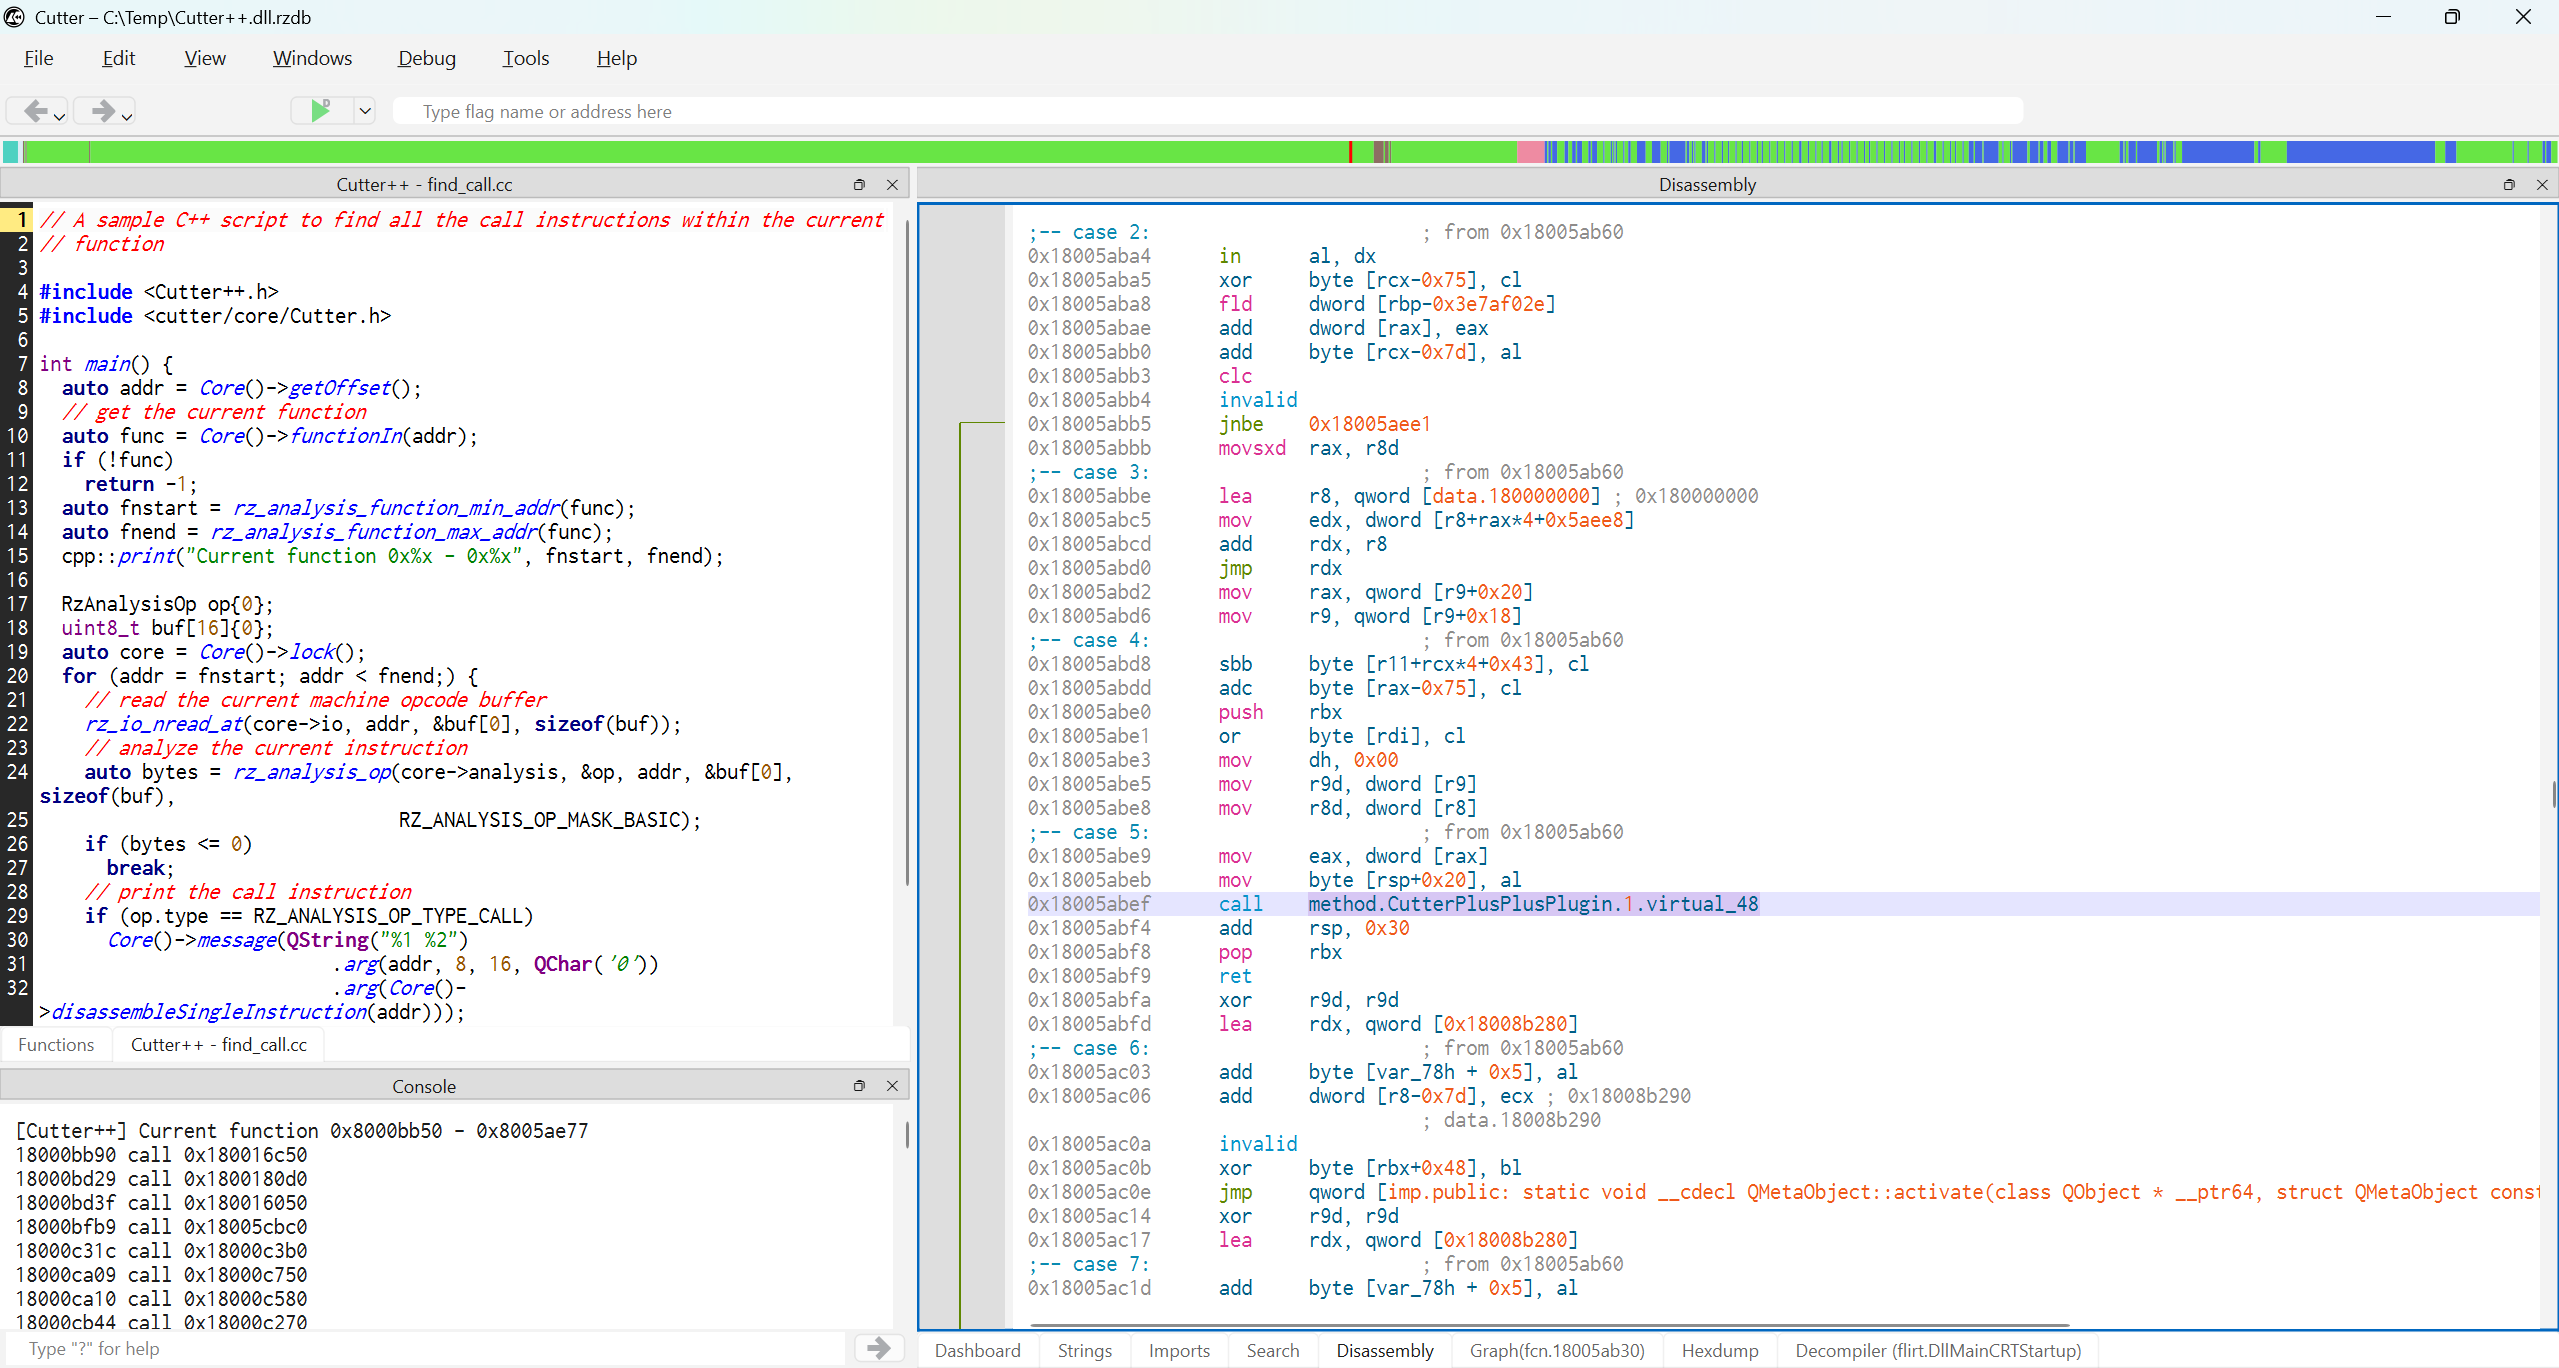The image size is (2559, 1368).
Task: Close the Cutter++ find_call.cc panel
Action: click(892, 185)
